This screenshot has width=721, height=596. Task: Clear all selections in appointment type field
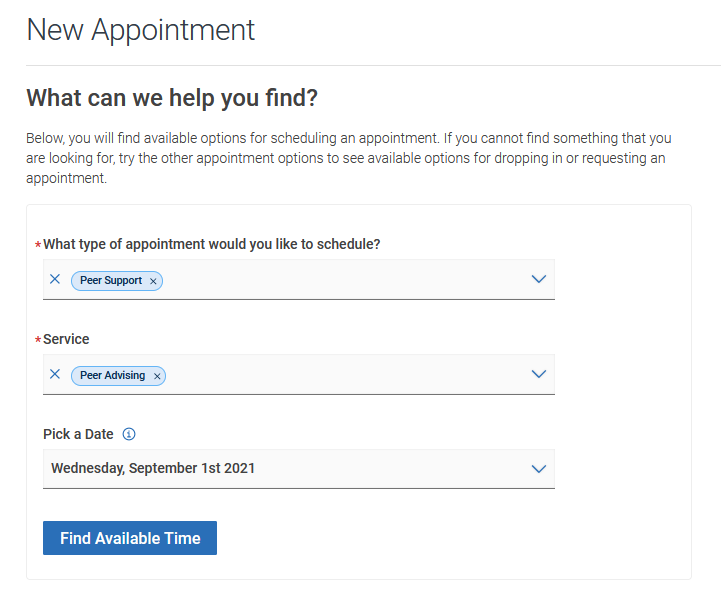pyautogui.click(x=55, y=279)
